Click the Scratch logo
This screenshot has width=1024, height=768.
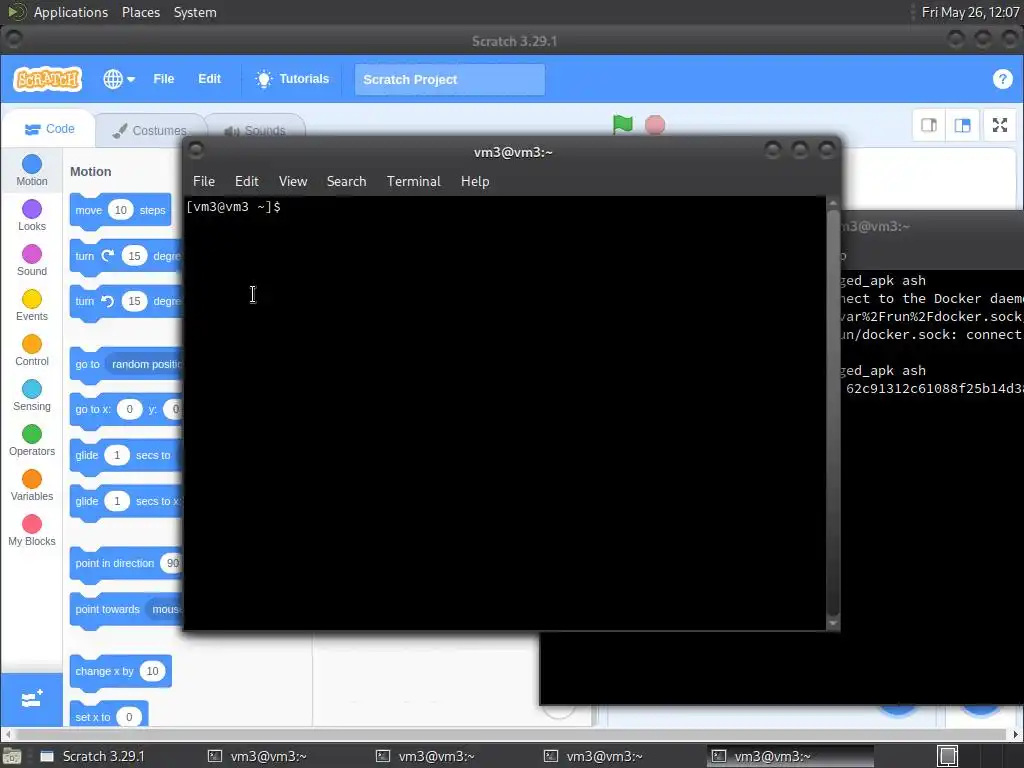pos(47,79)
